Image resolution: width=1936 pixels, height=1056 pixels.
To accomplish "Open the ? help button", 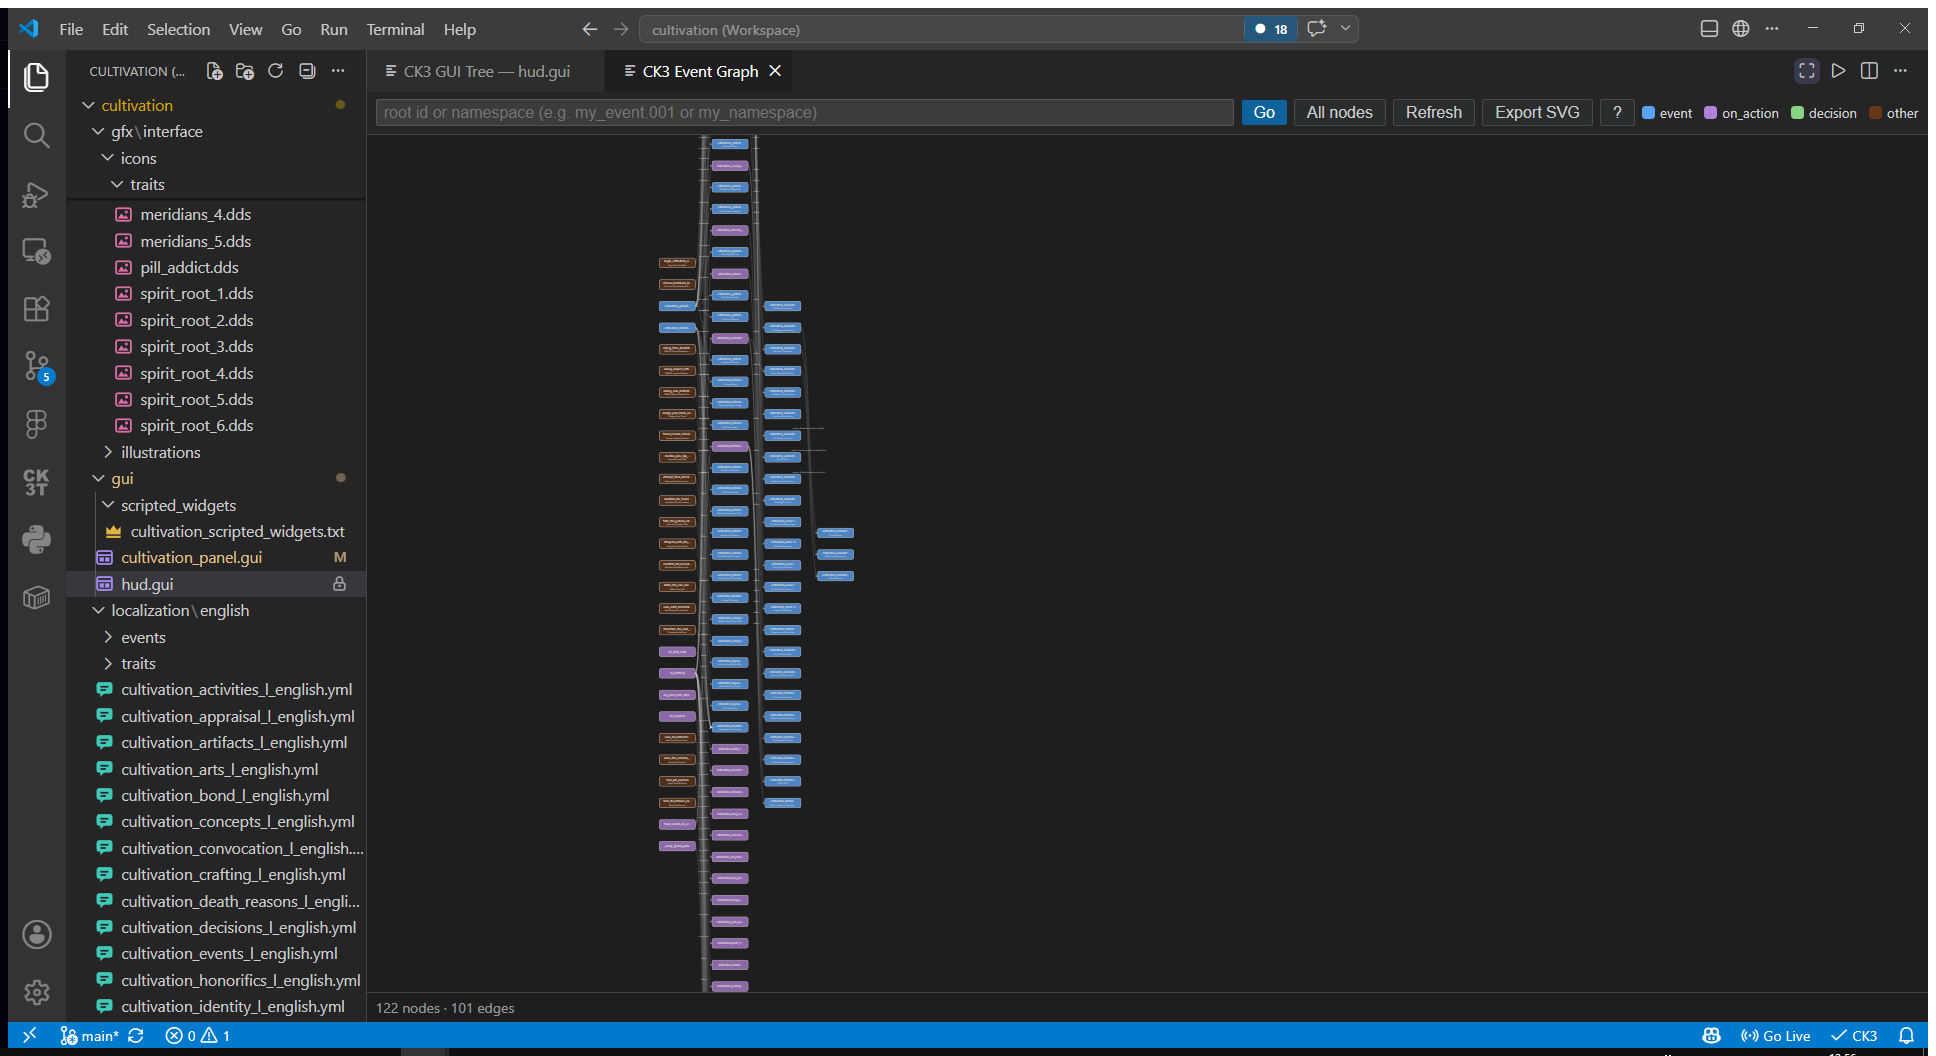I will click(1616, 112).
